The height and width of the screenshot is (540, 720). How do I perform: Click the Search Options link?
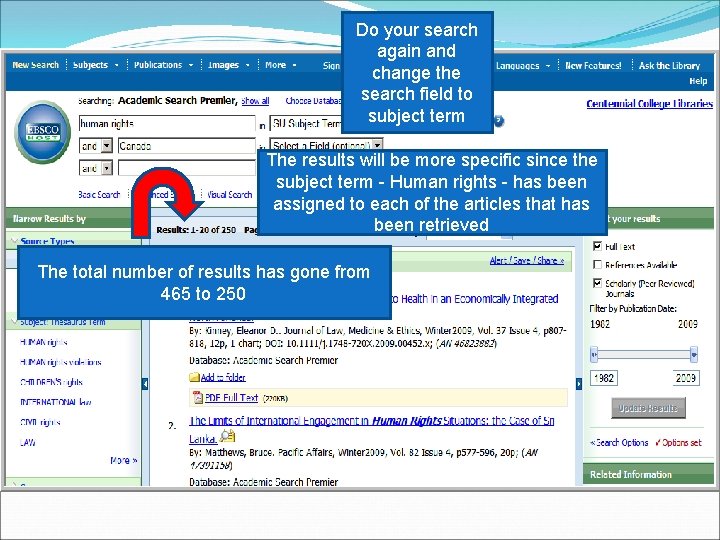pos(619,443)
